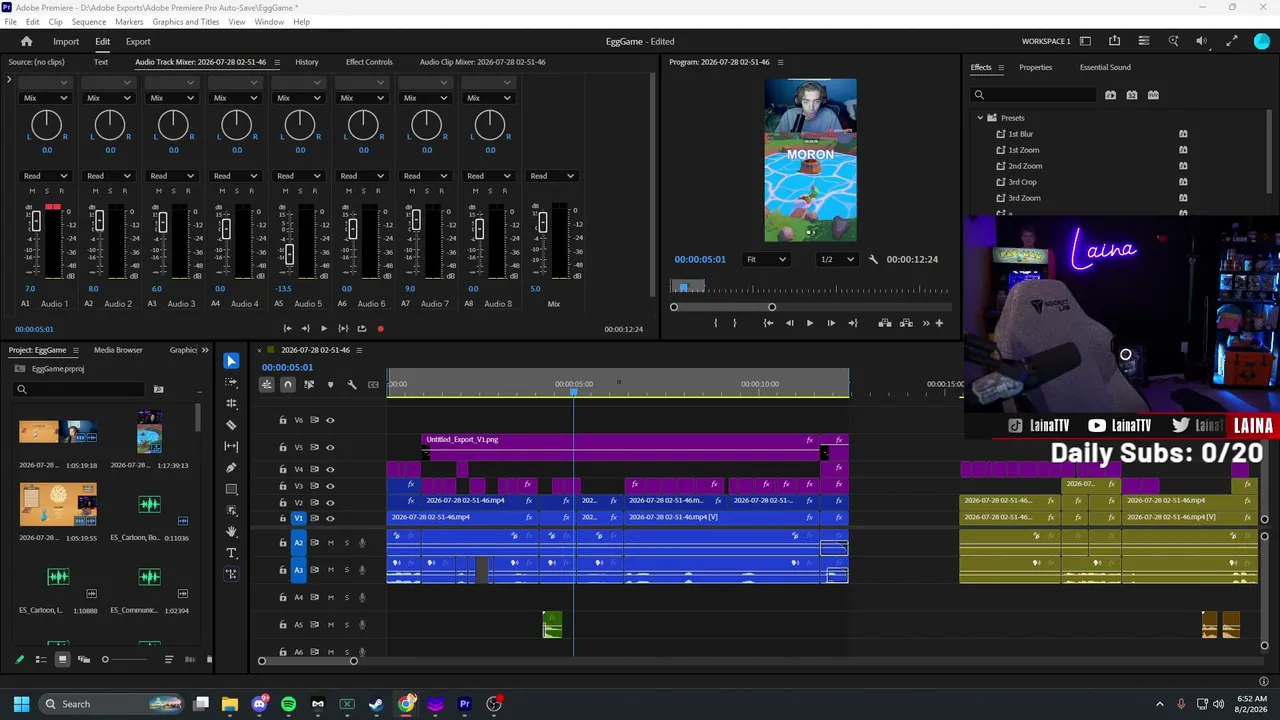This screenshot has width=1280, height=720.
Task: Select the Untitled_Export_V1.png clip
Action: coord(620,446)
